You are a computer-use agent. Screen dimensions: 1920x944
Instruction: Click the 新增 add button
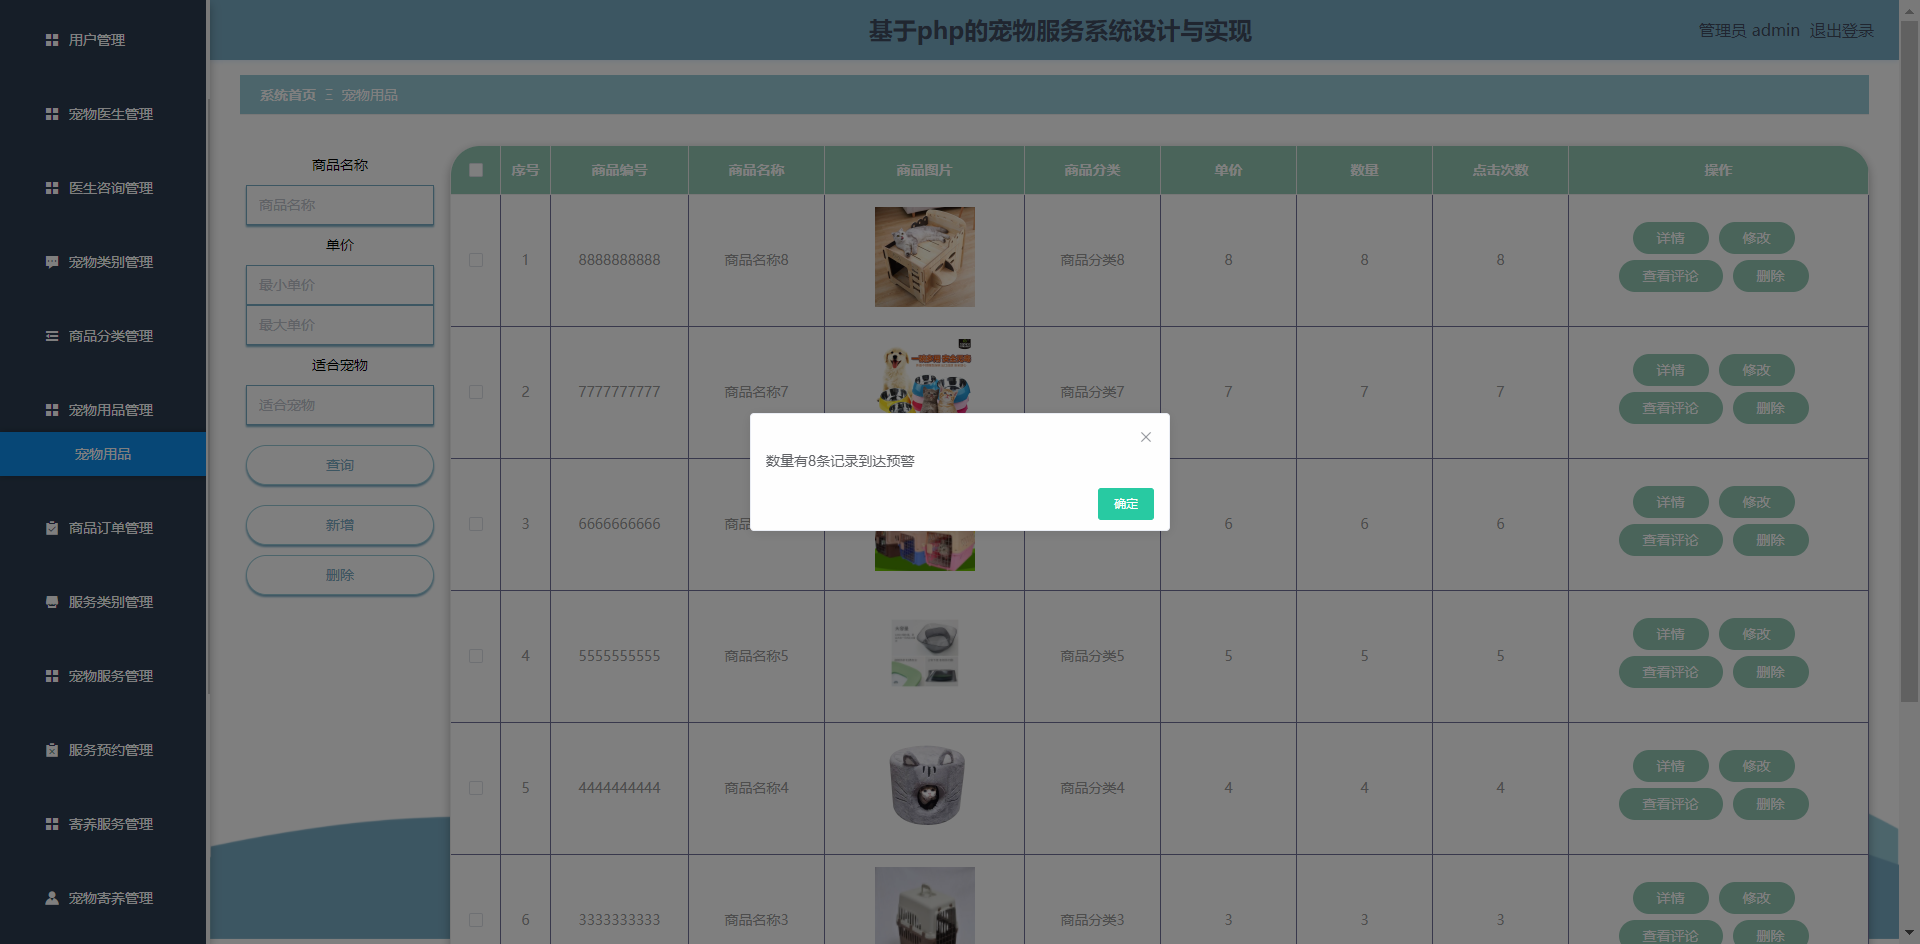click(340, 525)
